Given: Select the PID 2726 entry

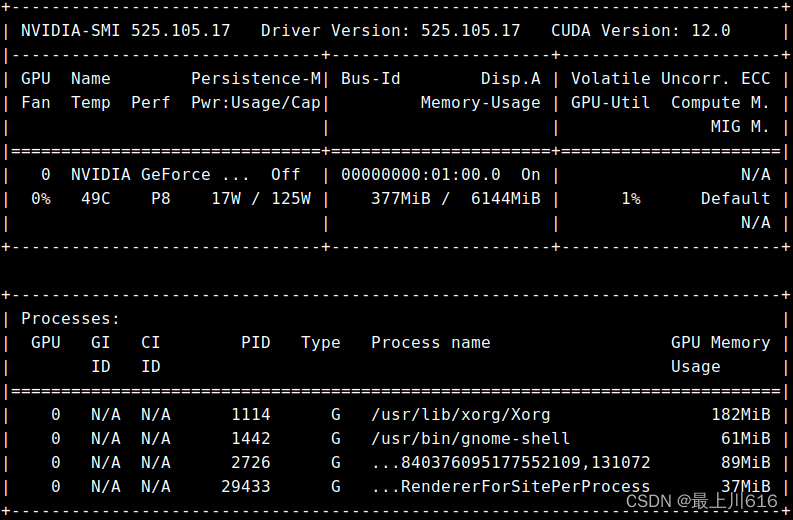Looking at the screenshot, I should [x=251, y=463].
